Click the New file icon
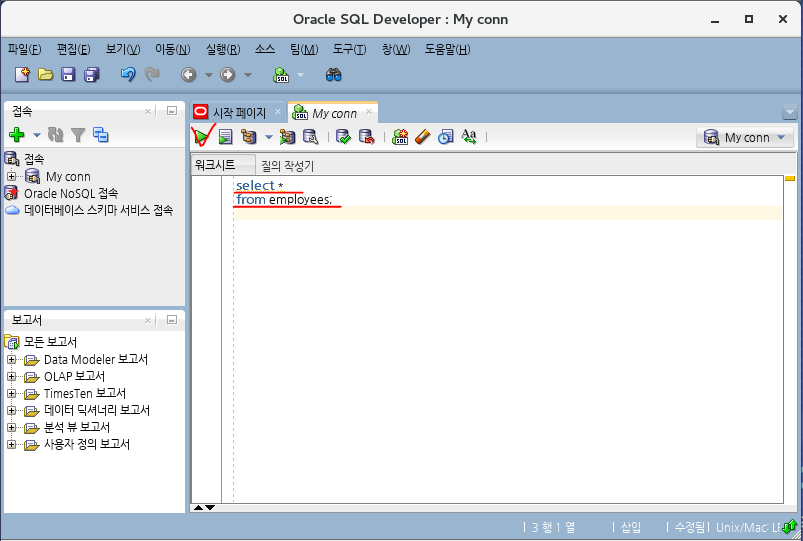 tap(22, 75)
